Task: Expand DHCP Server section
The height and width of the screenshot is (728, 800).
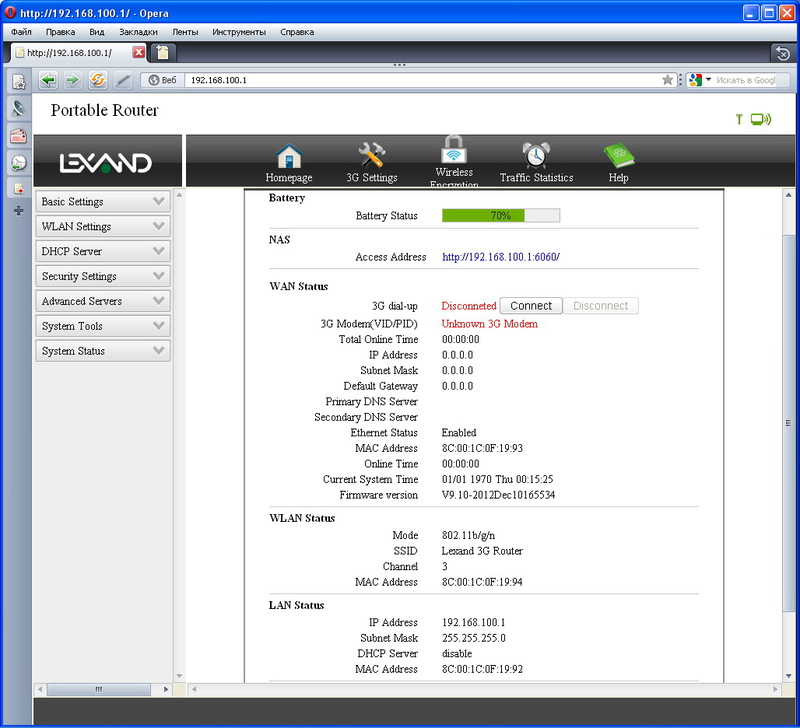Action: point(103,252)
